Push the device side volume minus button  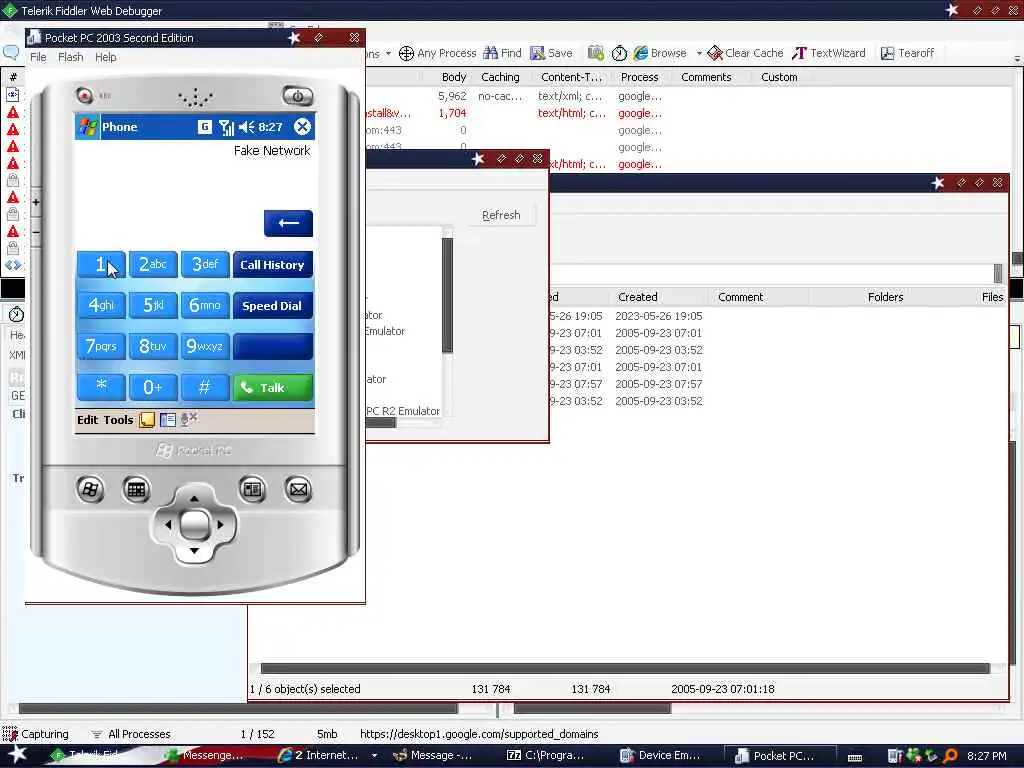[36, 232]
